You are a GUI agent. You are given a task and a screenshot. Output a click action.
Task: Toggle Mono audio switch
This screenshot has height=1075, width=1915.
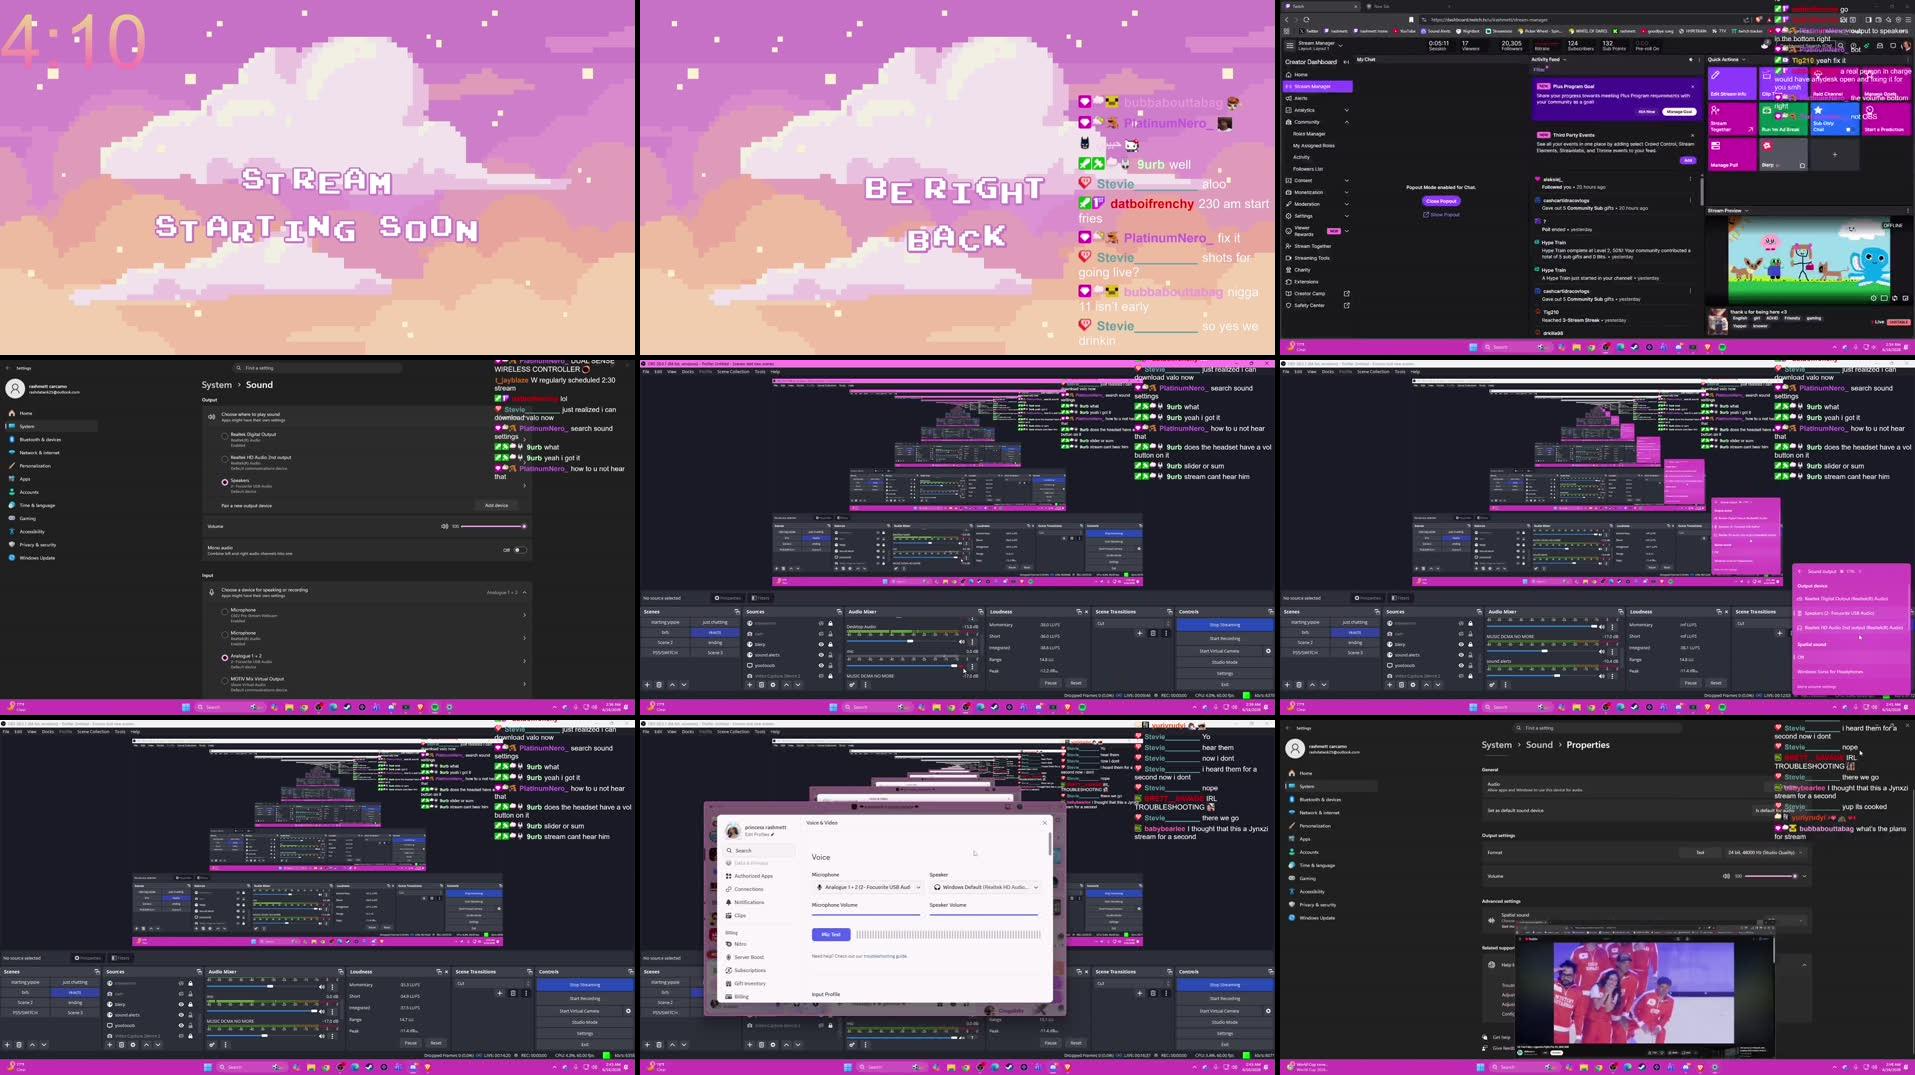(520, 550)
